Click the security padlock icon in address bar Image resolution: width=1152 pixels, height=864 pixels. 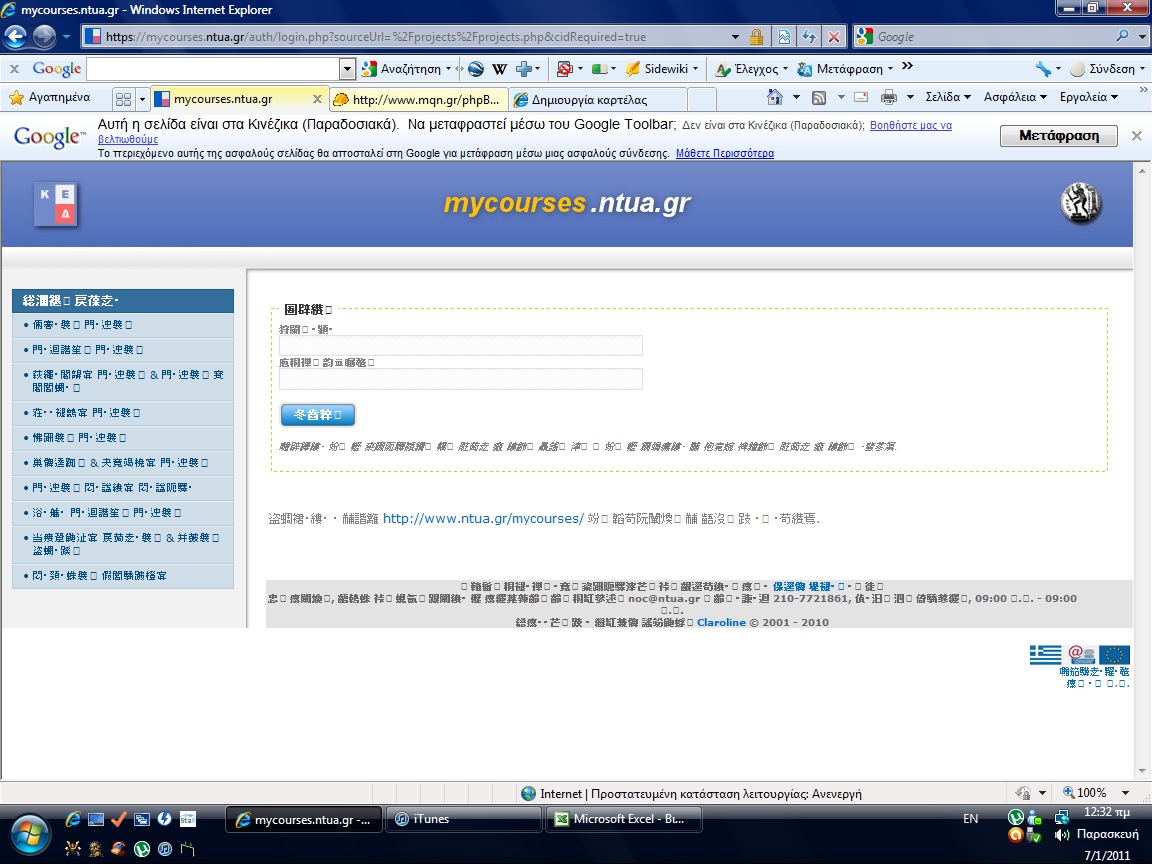[756, 37]
